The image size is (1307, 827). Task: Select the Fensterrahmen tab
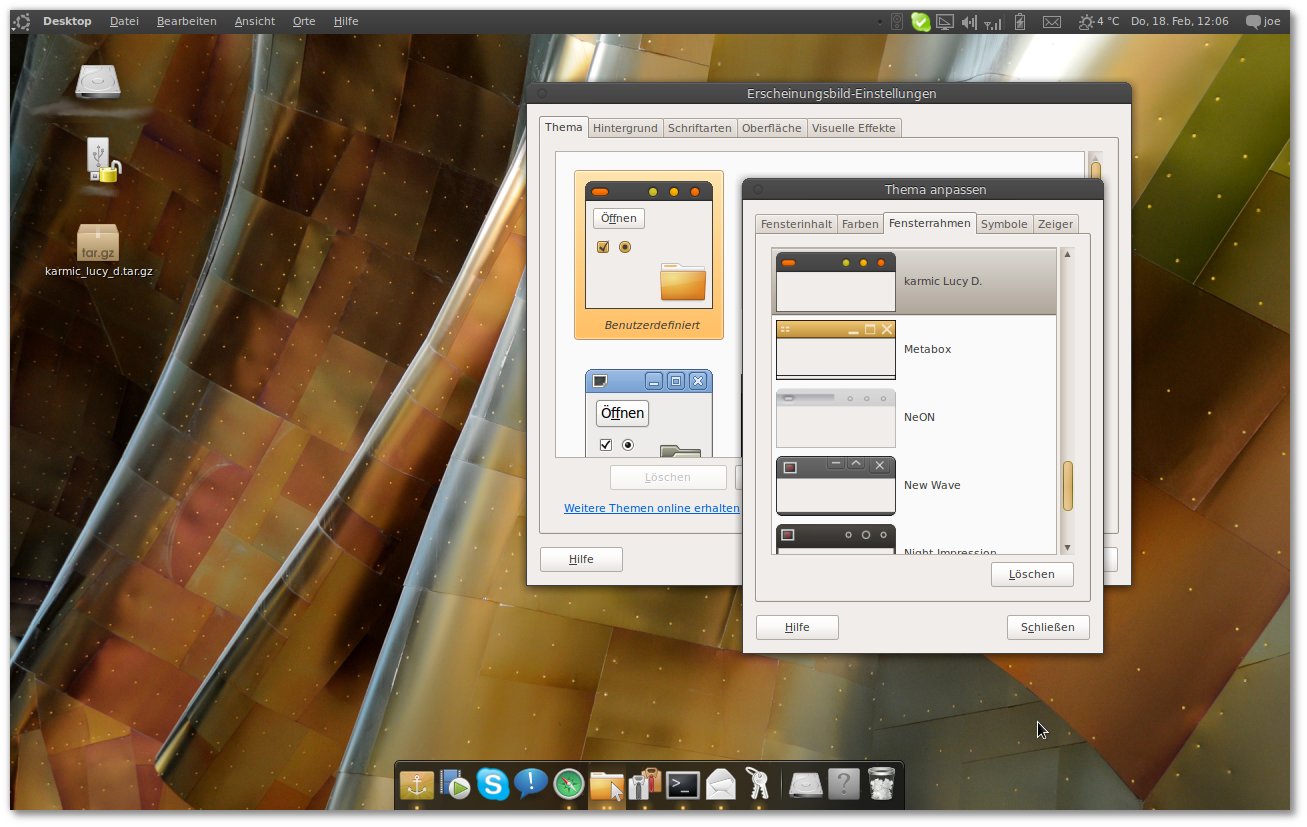(930, 223)
